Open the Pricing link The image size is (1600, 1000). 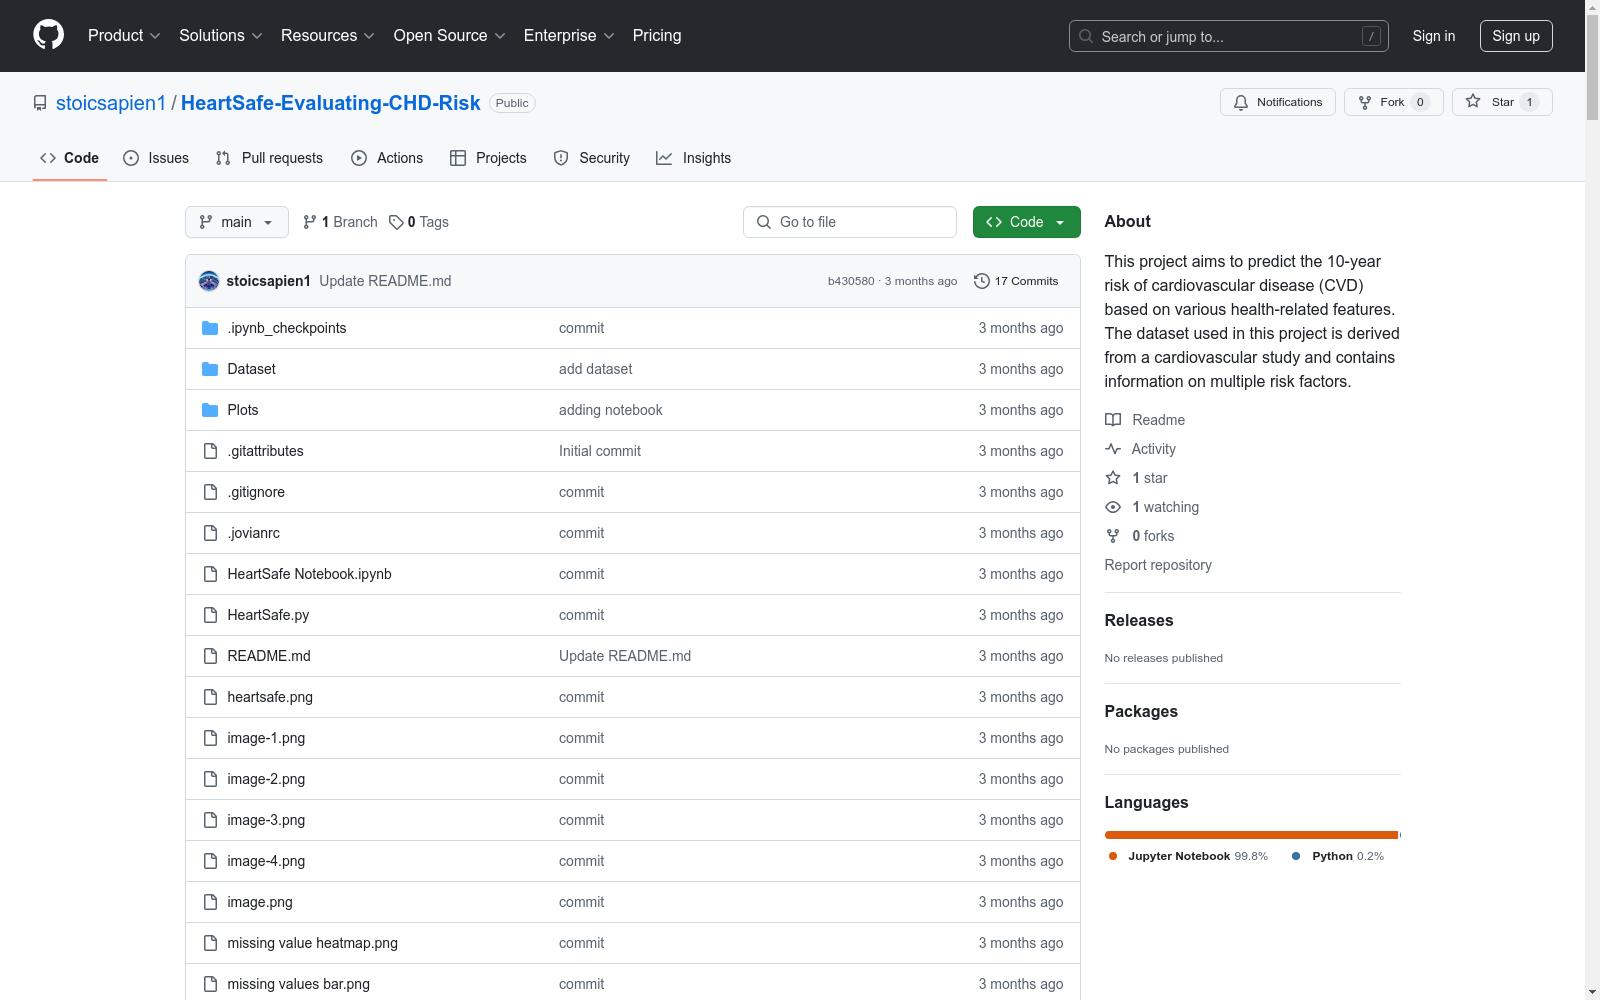657,36
